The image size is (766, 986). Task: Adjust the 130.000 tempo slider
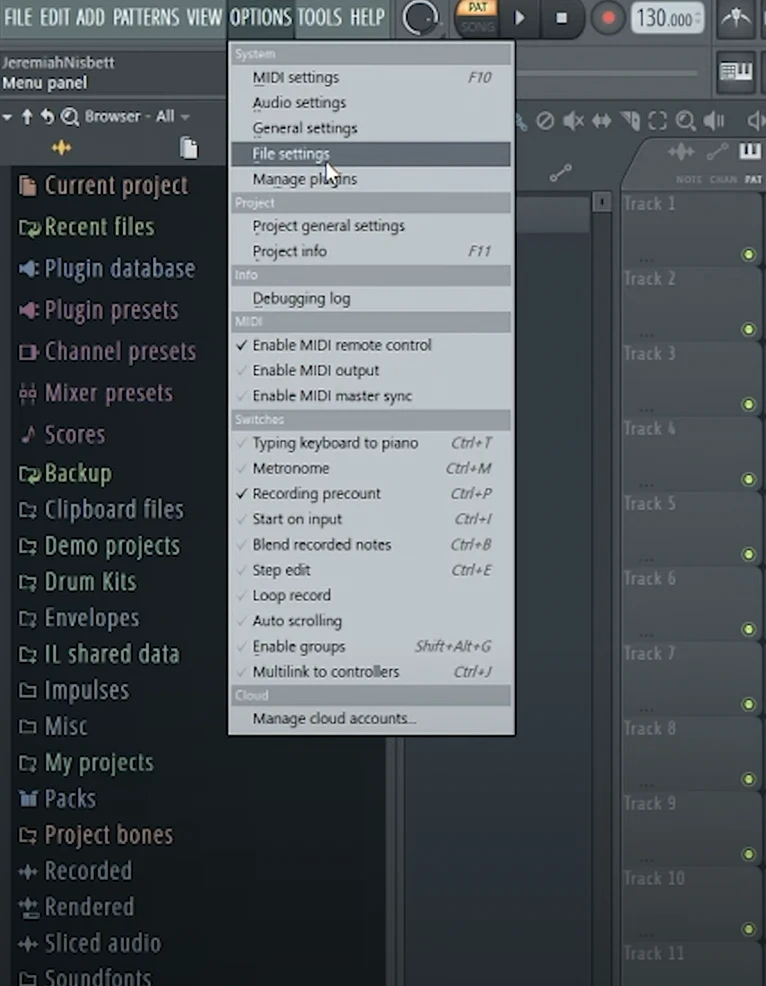(666, 18)
